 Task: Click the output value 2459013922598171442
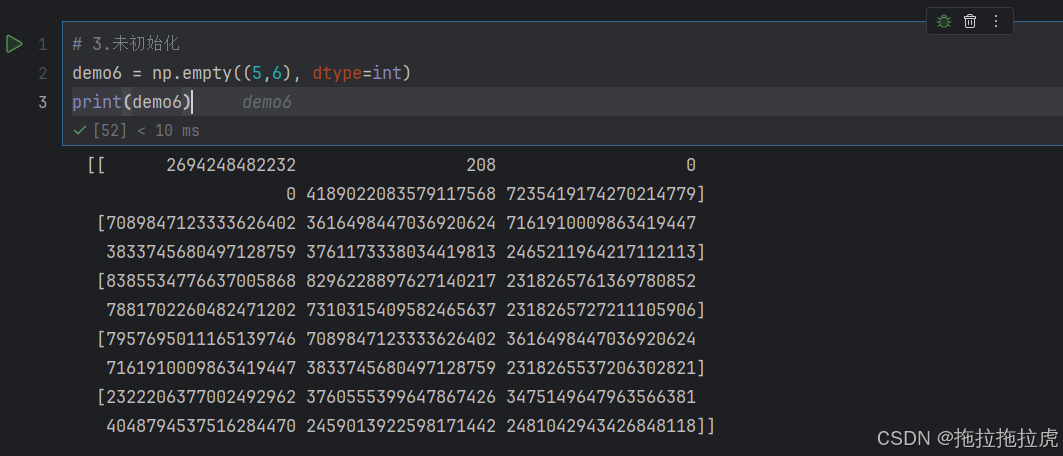pyautogui.click(x=401, y=426)
